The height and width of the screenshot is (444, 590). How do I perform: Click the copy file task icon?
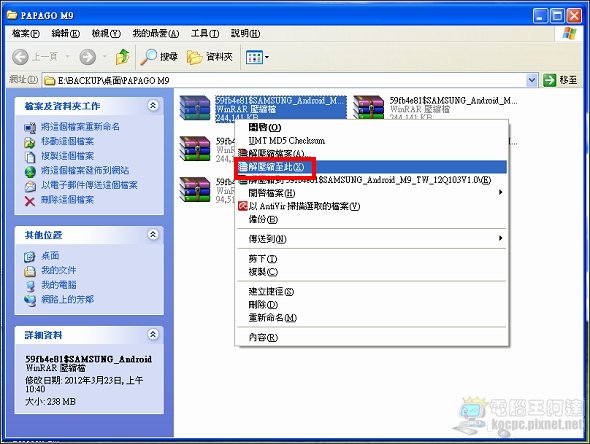pyautogui.click(x=30, y=157)
